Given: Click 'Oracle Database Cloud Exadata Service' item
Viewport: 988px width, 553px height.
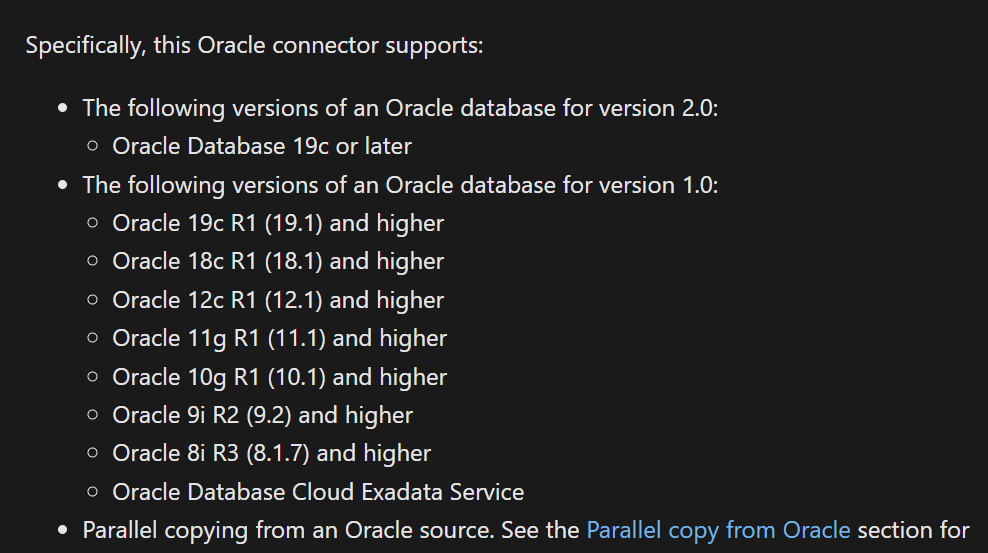Looking at the screenshot, I should click(318, 492).
